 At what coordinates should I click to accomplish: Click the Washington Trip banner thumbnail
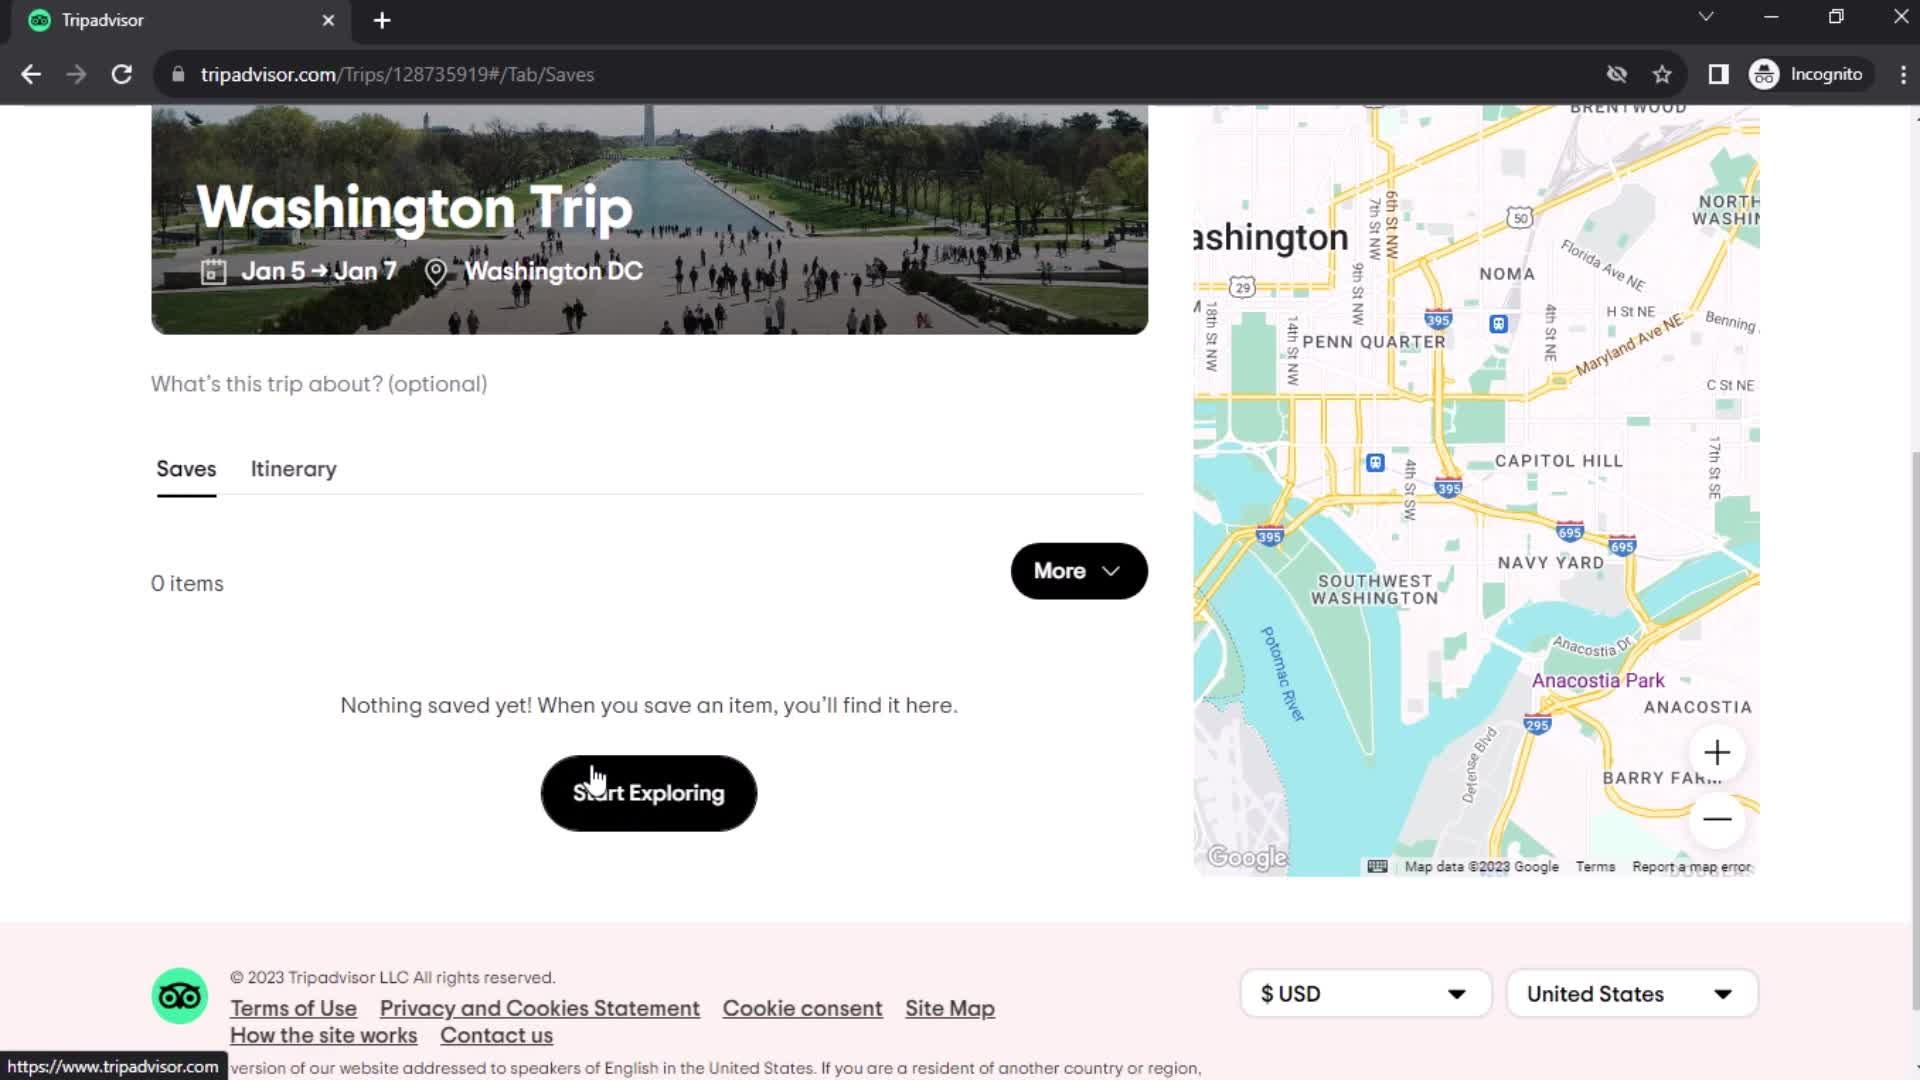651,220
